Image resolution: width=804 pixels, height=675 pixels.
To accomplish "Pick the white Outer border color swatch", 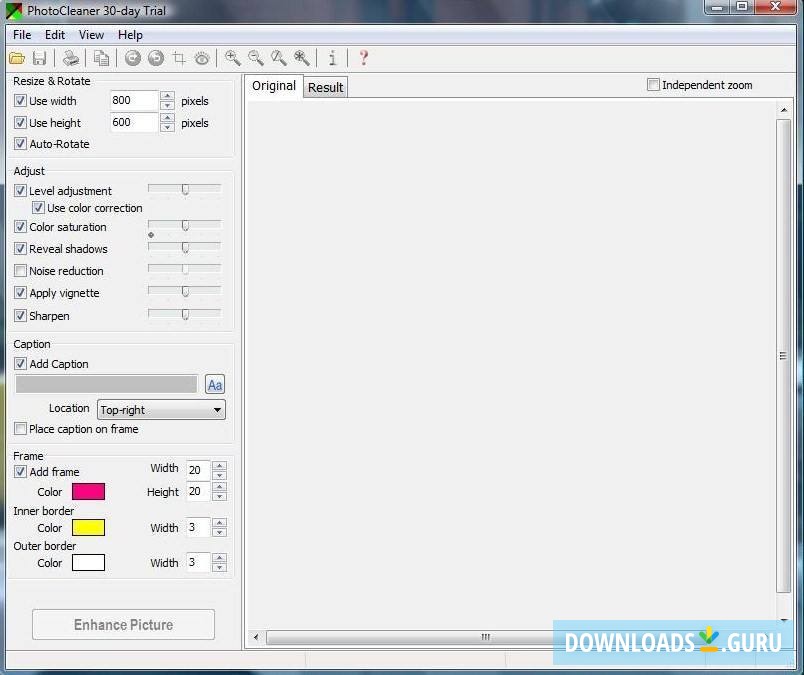I will (88, 563).
